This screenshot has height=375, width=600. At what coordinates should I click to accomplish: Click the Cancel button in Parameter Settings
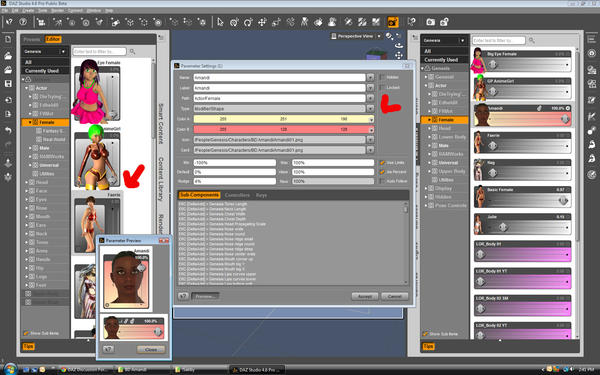point(395,296)
